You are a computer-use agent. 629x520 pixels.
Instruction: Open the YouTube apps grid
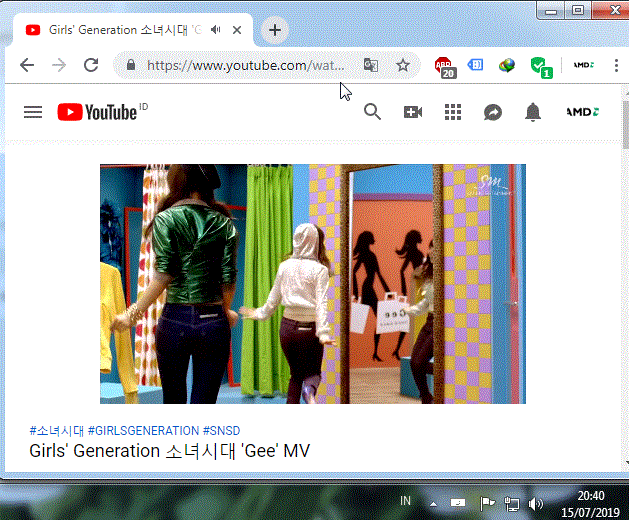tap(453, 112)
